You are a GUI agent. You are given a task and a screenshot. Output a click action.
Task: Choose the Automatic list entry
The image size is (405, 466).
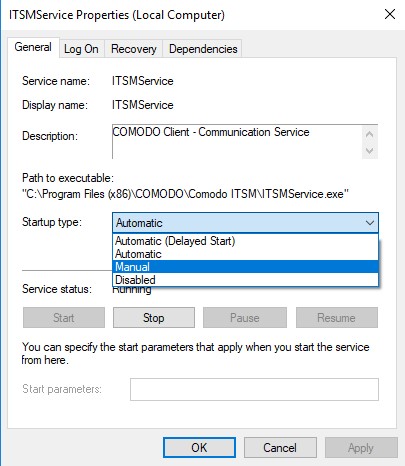245,254
